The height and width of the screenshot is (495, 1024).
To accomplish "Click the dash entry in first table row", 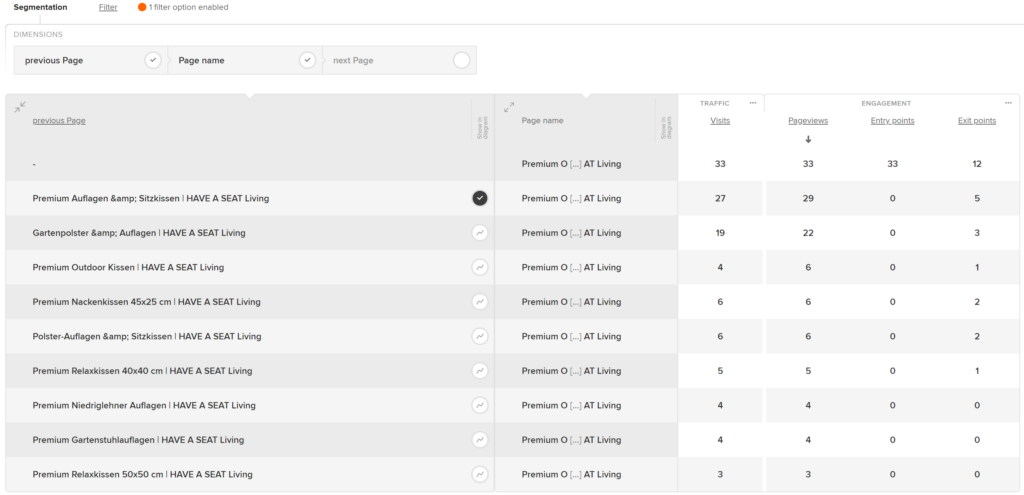I will [34, 164].
